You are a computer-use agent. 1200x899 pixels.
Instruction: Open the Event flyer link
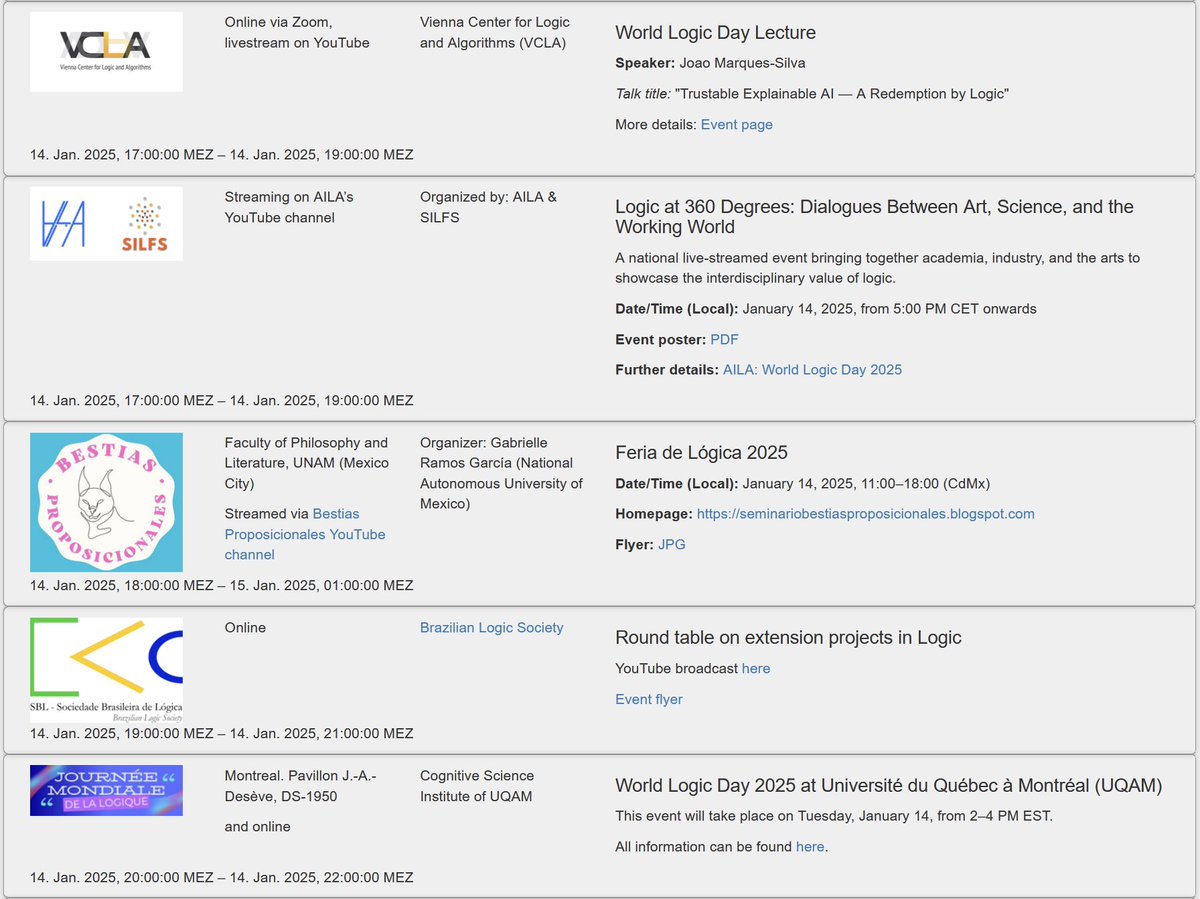click(649, 700)
